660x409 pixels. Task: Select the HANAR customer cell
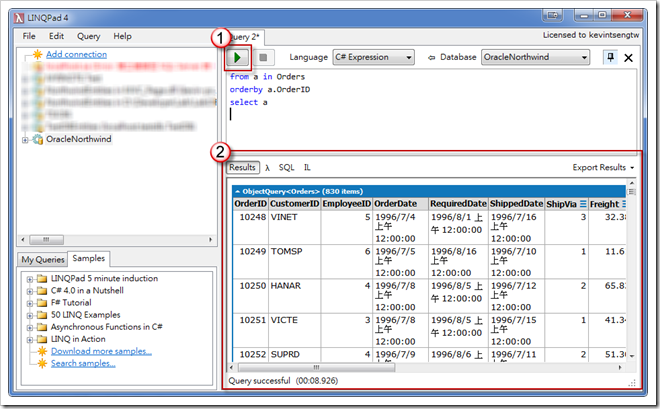click(x=295, y=296)
